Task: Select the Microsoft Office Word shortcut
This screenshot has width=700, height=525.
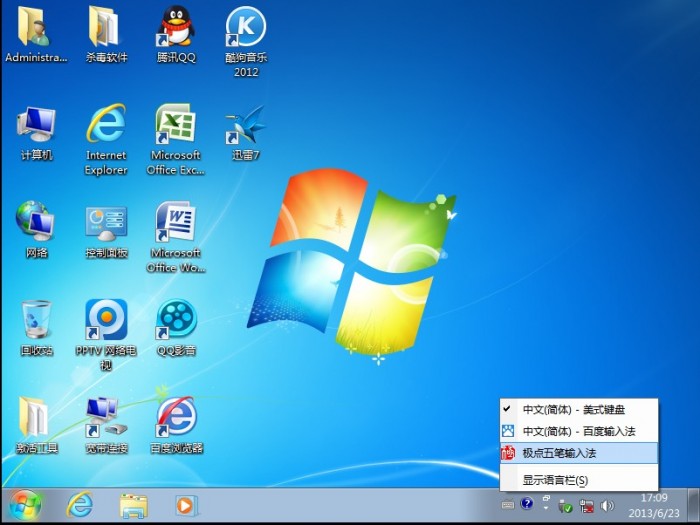Action: click(x=176, y=224)
